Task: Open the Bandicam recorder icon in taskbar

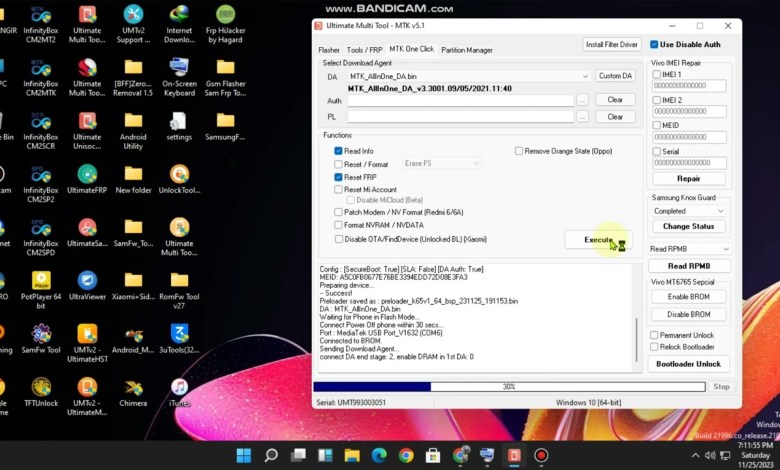Action: pos(541,456)
